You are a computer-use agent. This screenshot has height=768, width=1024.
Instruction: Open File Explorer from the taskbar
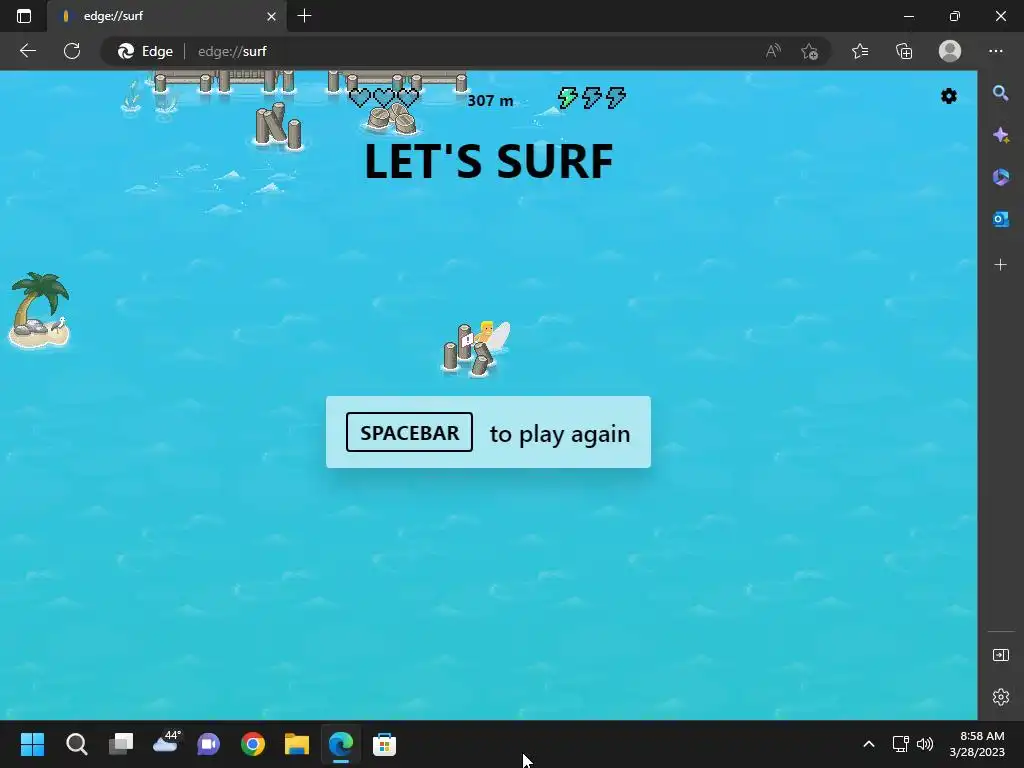tap(296, 744)
